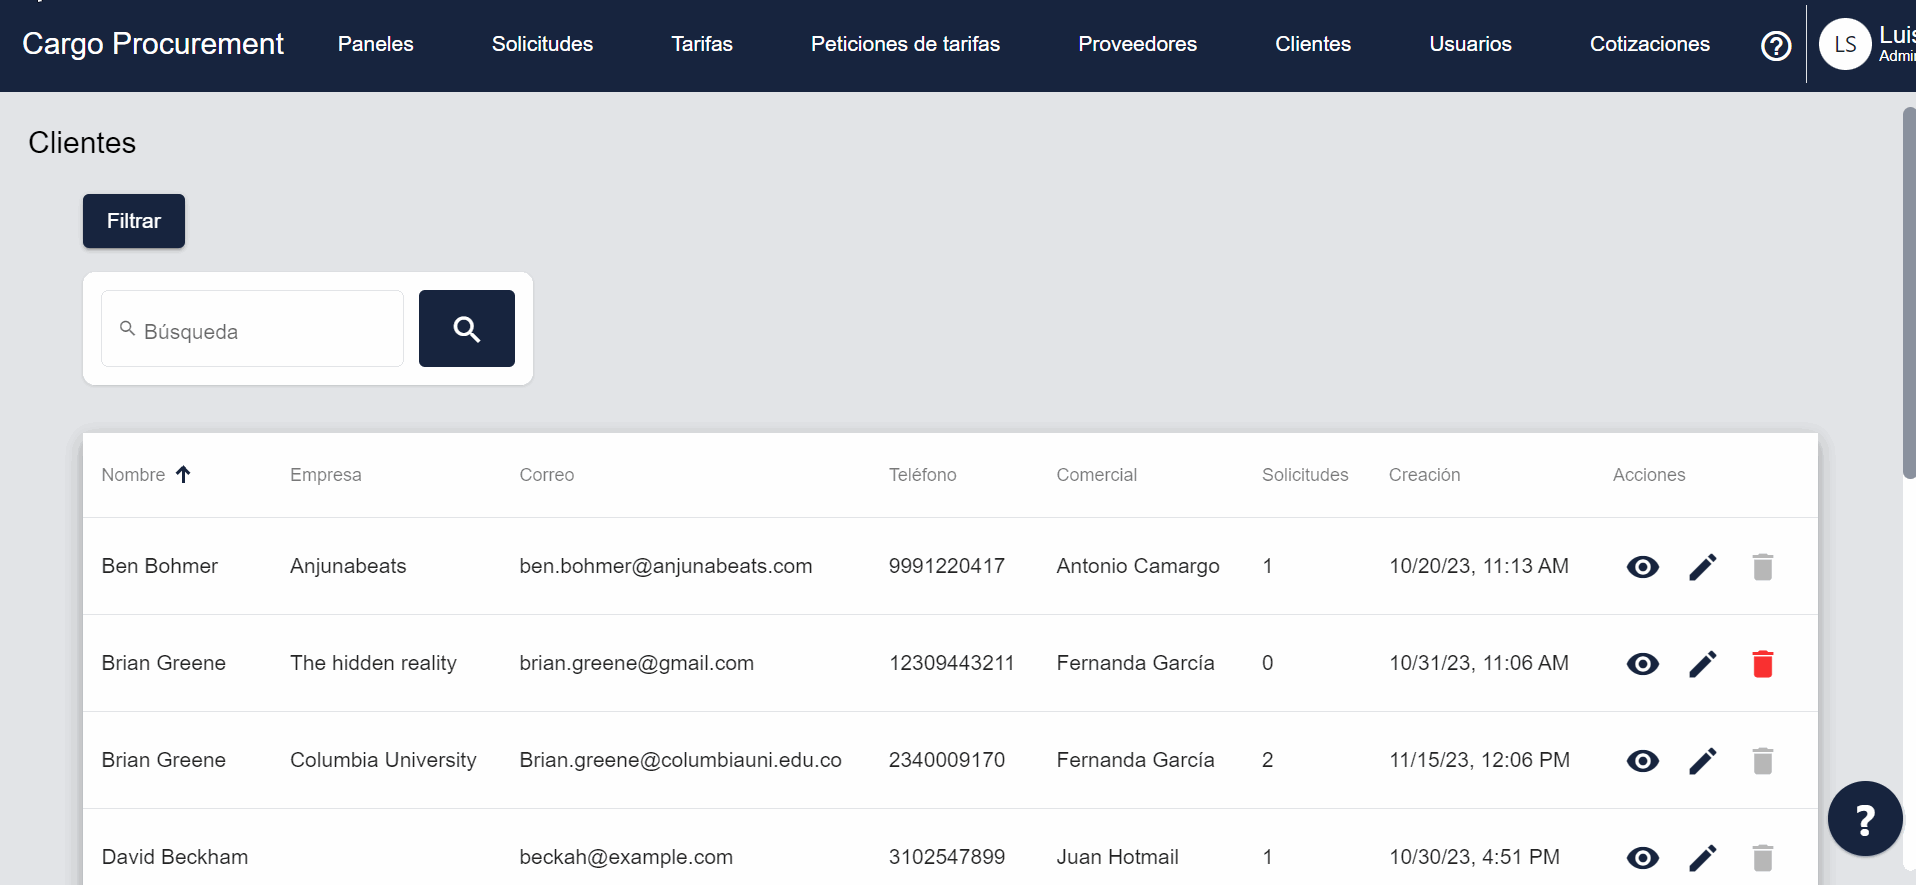Edit the Columbia University client record
The height and width of the screenshot is (885, 1916).
click(x=1702, y=761)
